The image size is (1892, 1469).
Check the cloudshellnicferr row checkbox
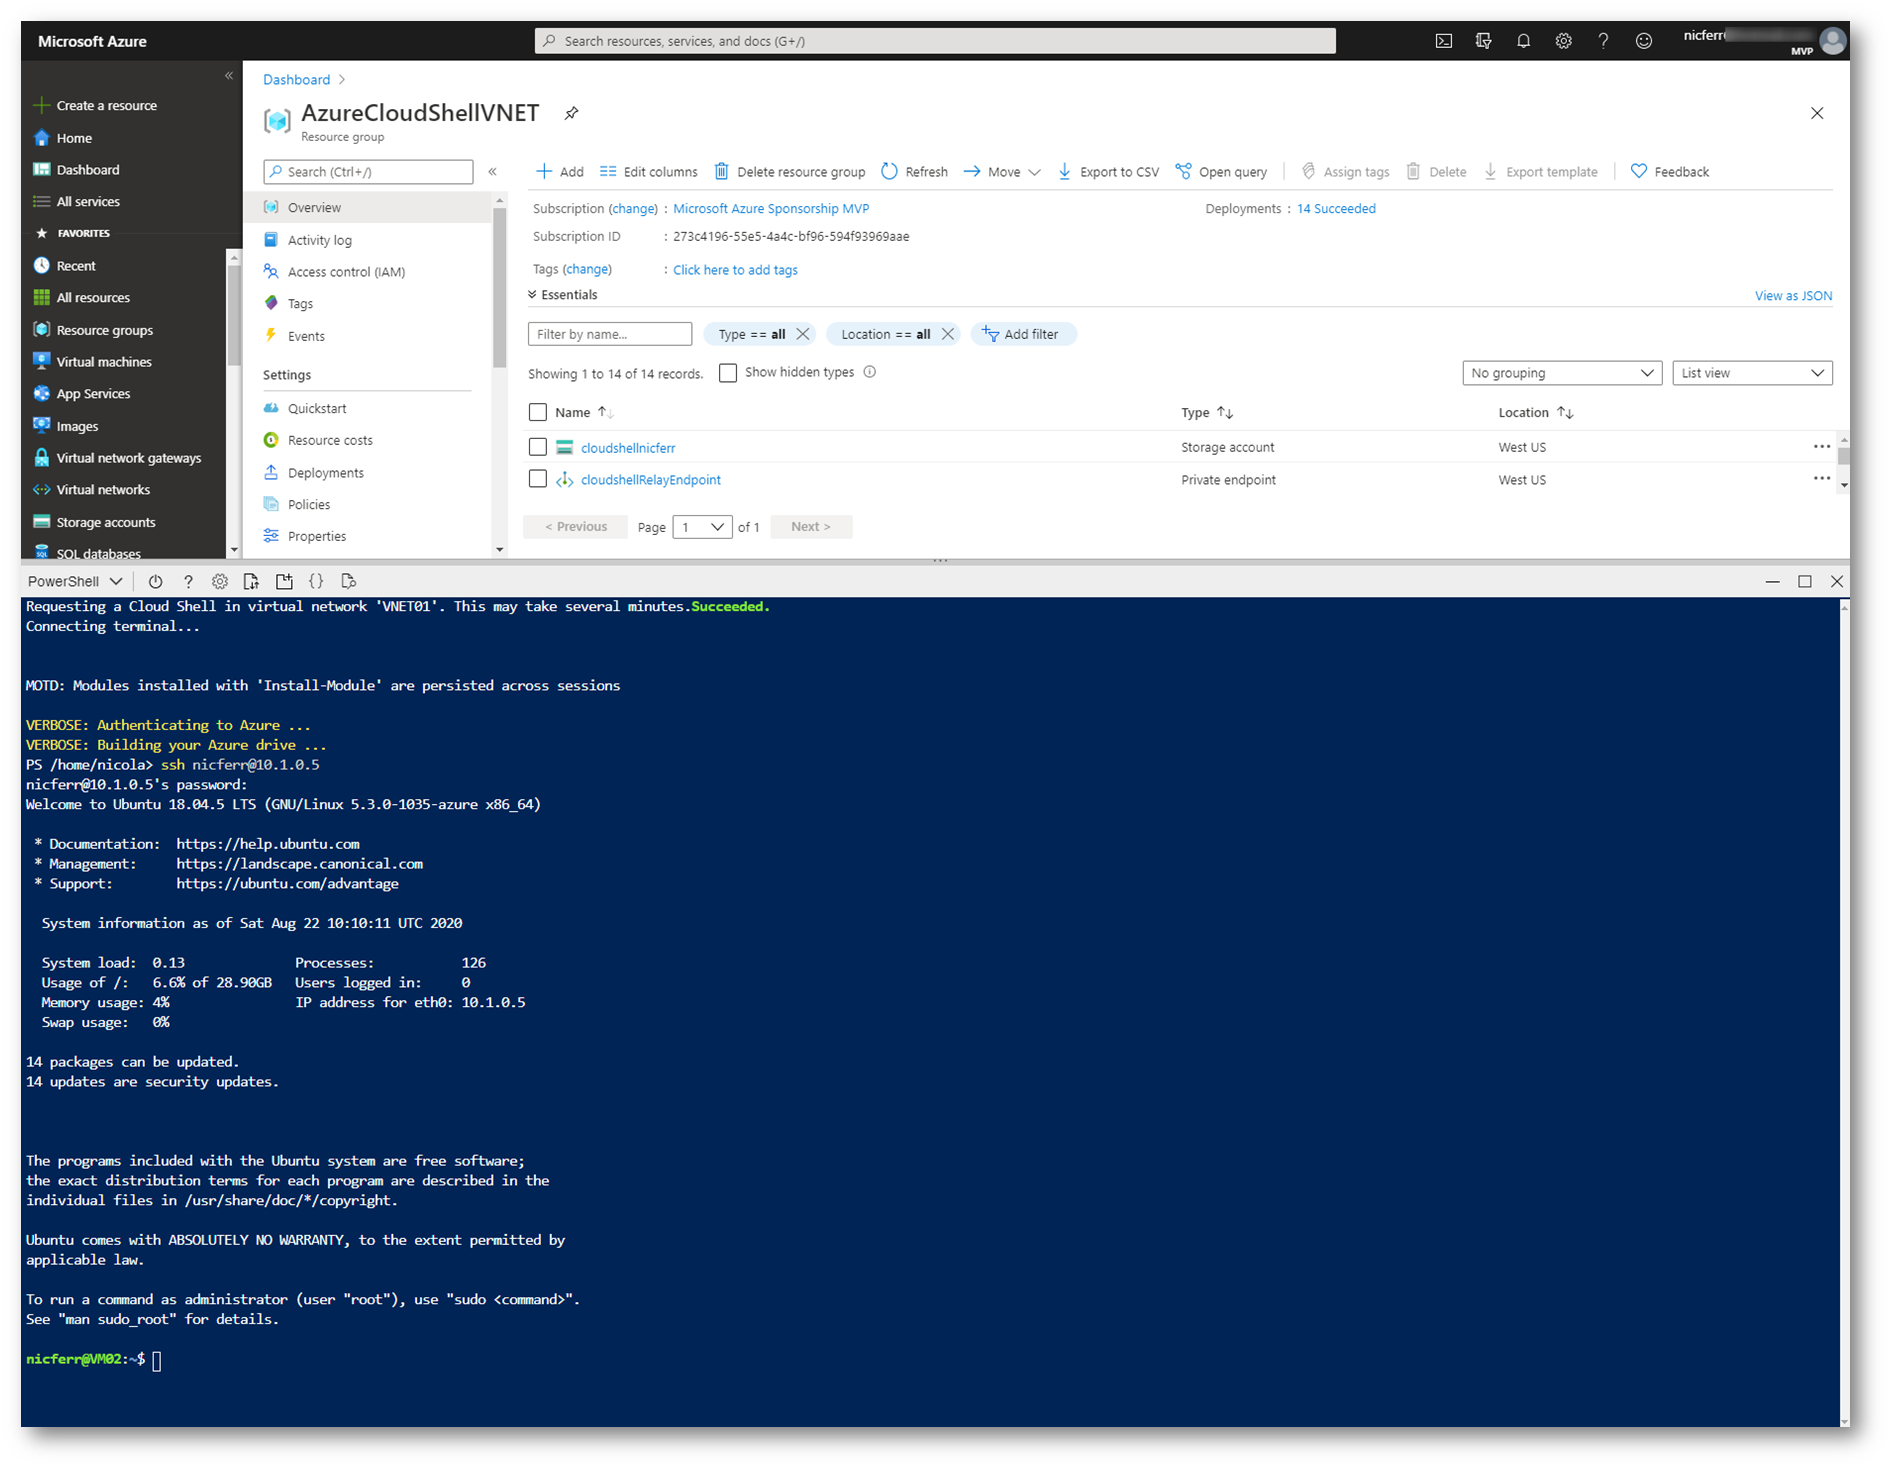(x=537, y=447)
